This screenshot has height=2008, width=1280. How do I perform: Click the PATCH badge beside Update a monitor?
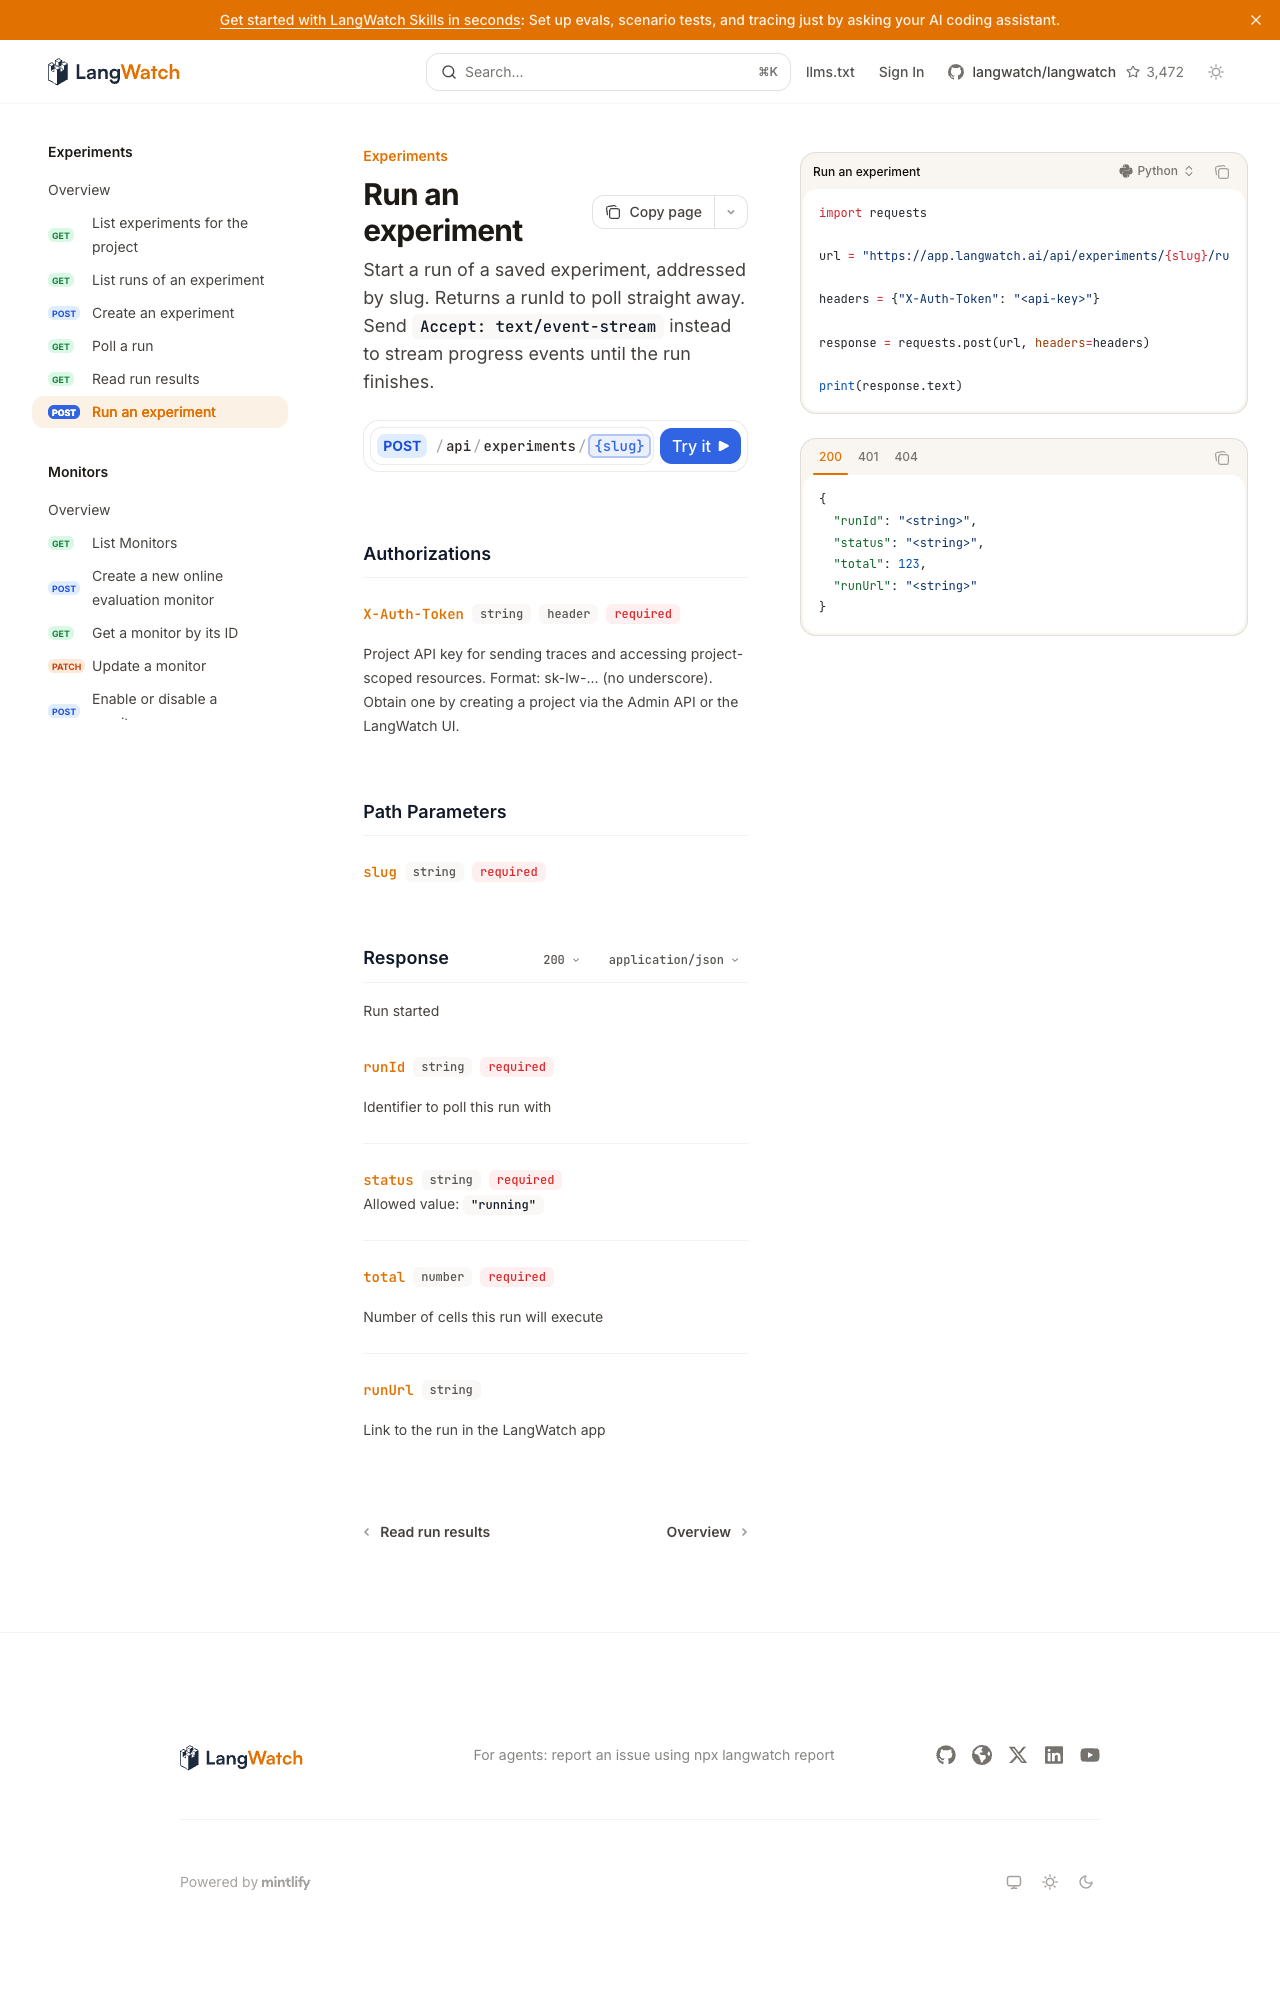click(67, 667)
